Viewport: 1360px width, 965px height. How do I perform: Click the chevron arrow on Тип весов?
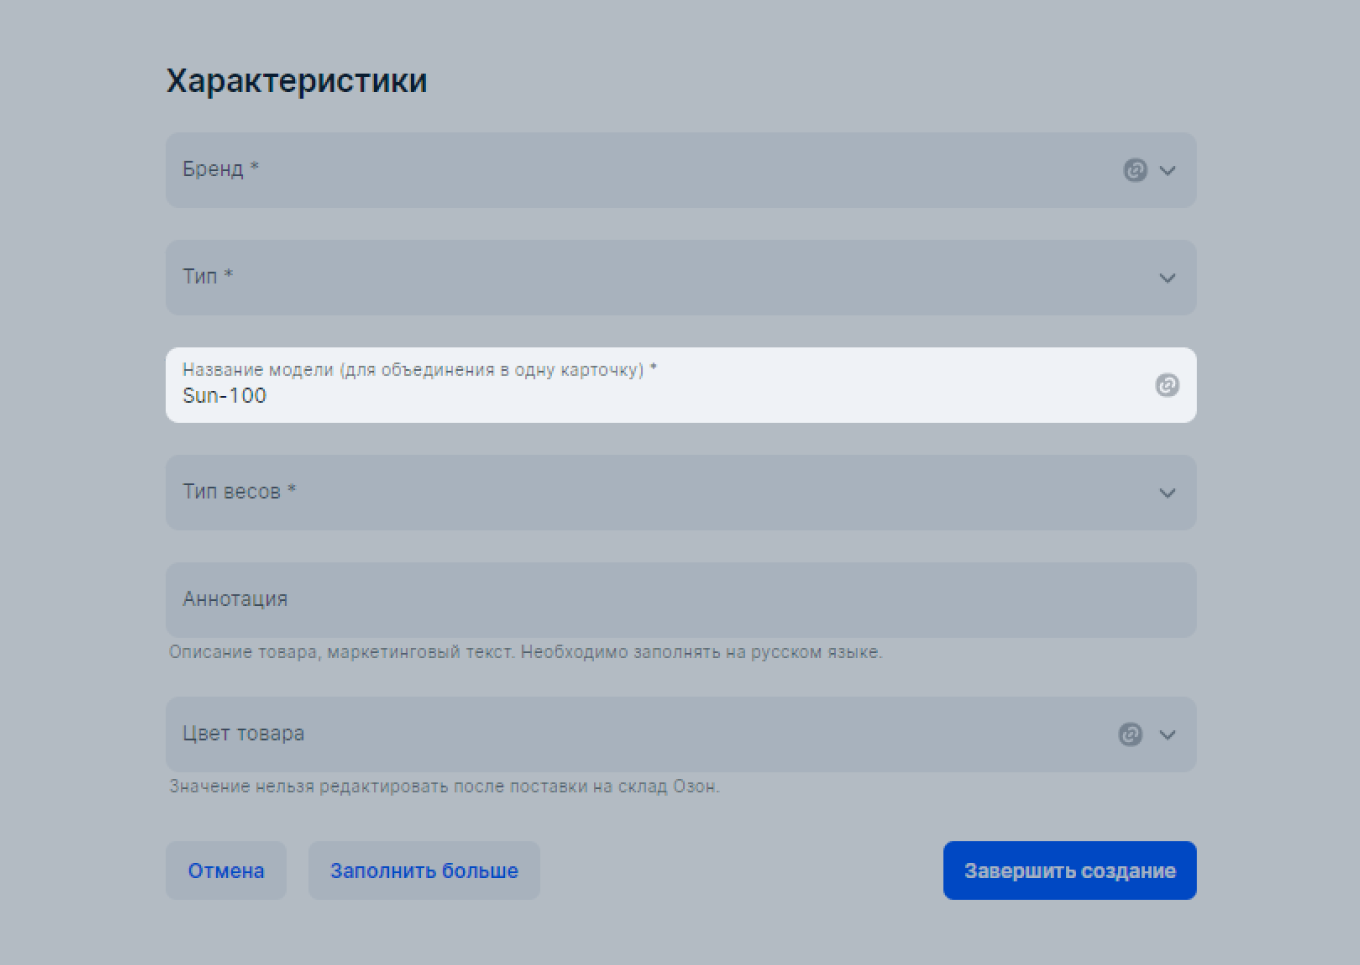tap(1167, 492)
